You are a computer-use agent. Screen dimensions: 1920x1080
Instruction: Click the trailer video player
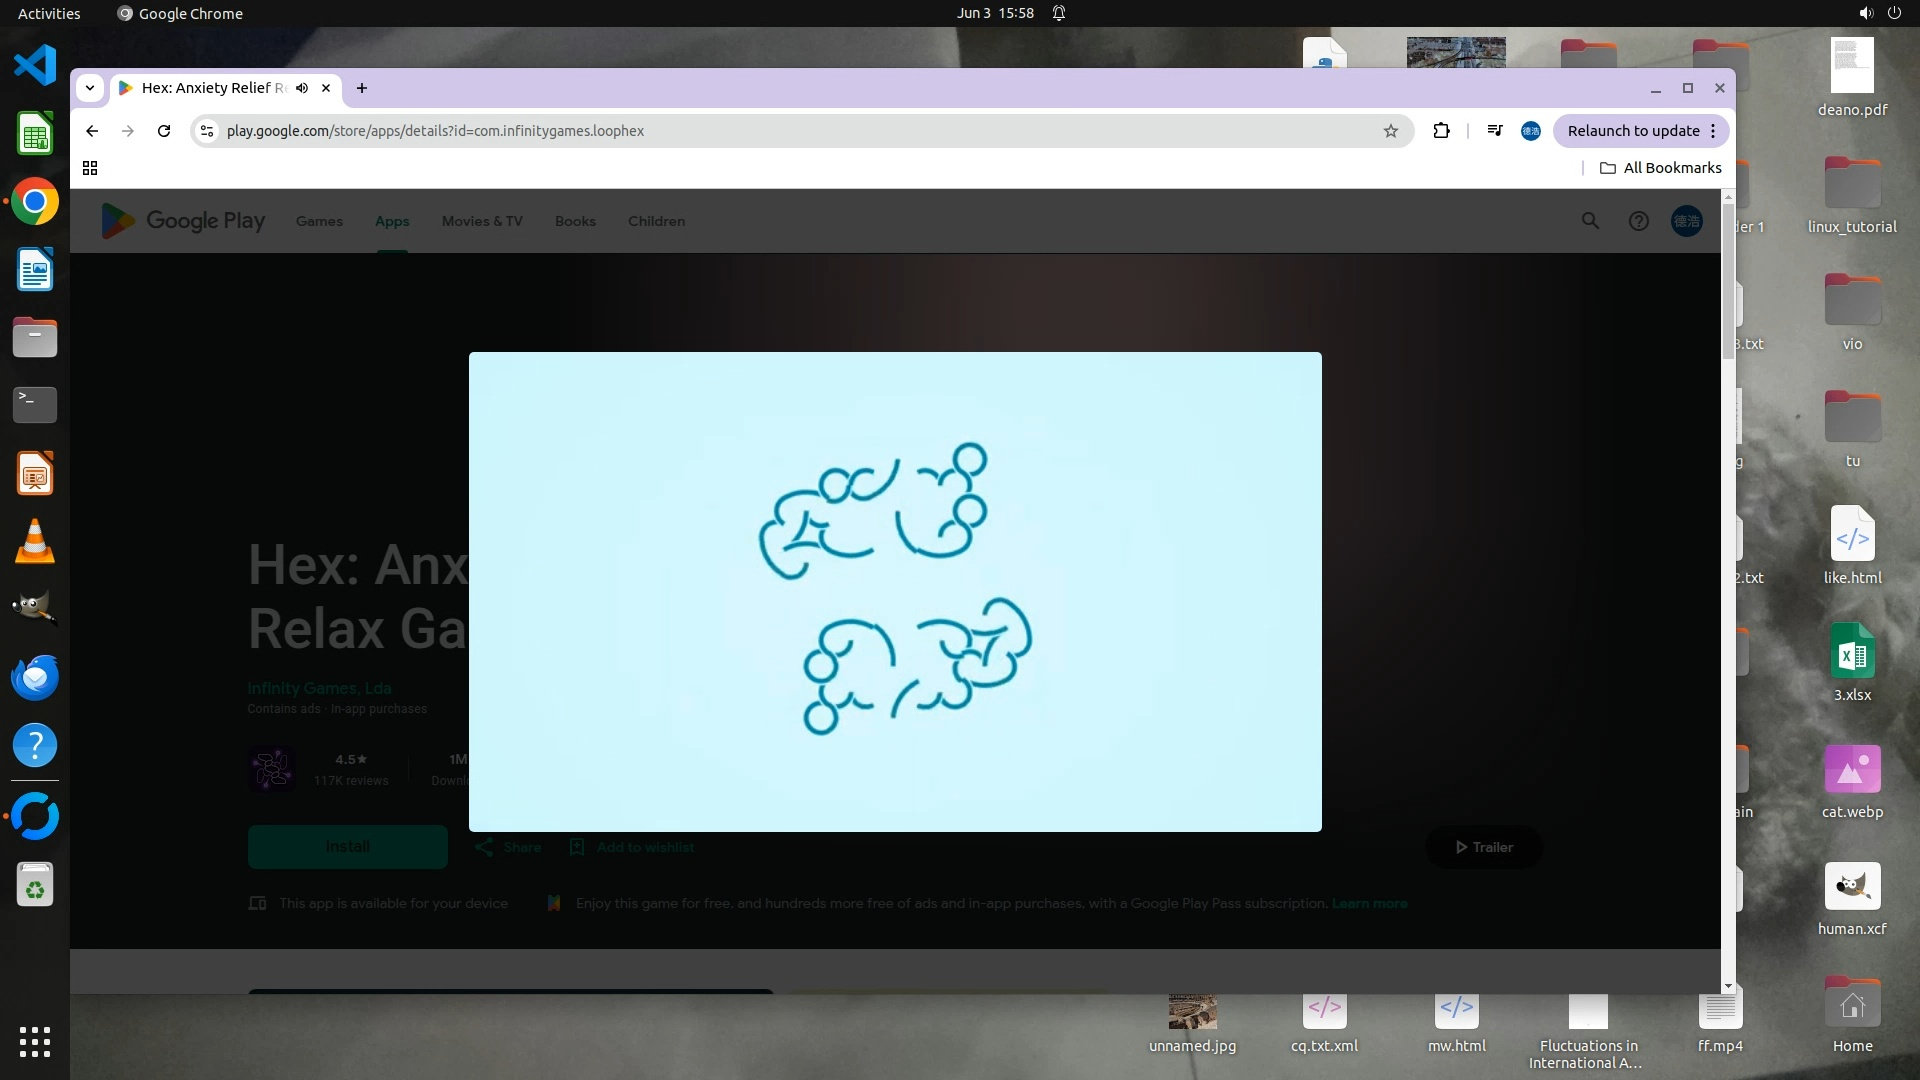895,591
